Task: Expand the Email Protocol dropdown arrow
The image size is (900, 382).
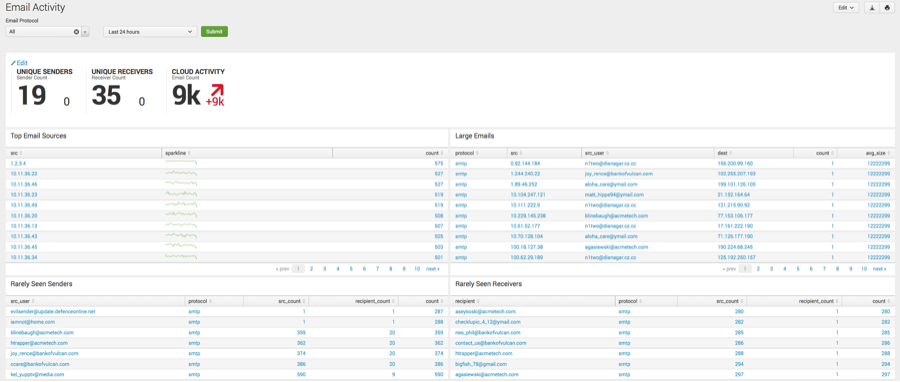Action: [x=86, y=32]
